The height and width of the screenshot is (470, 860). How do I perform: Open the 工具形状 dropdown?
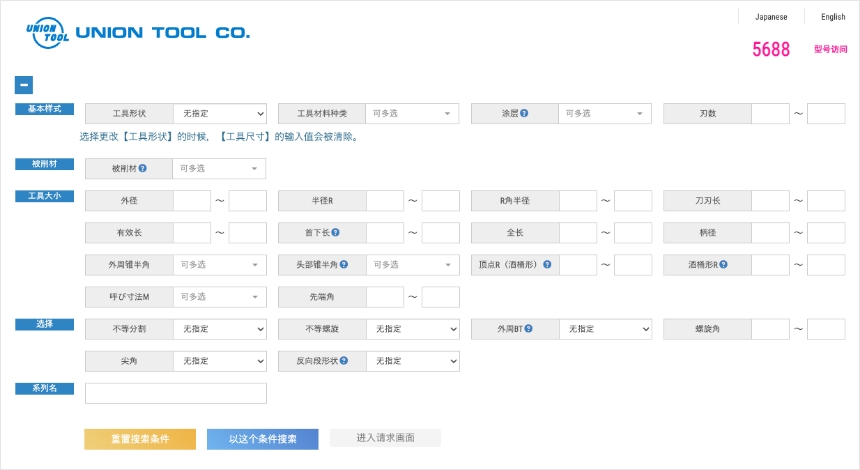click(219, 114)
